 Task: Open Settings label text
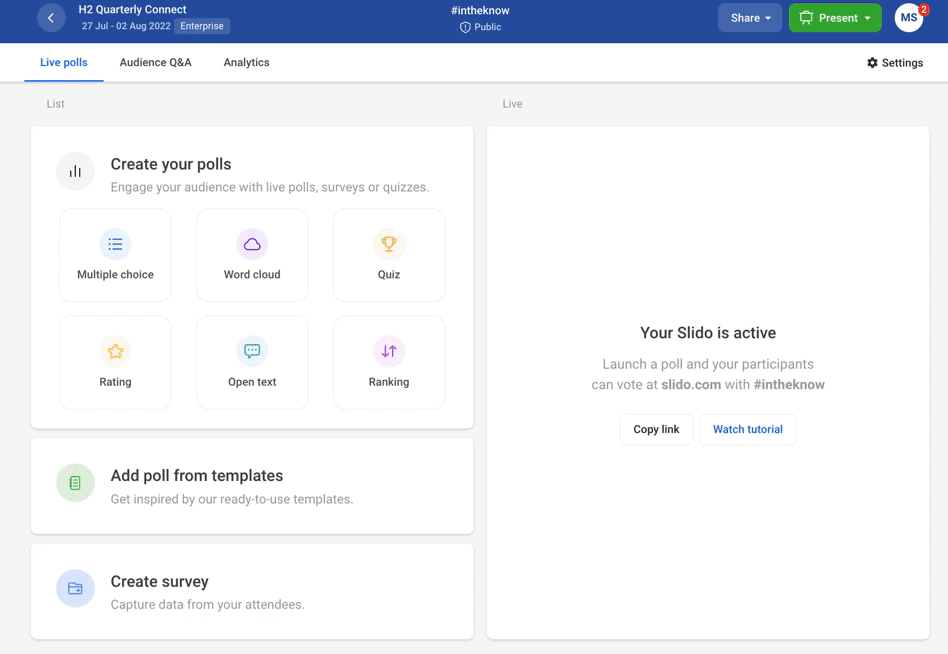coord(902,63)
